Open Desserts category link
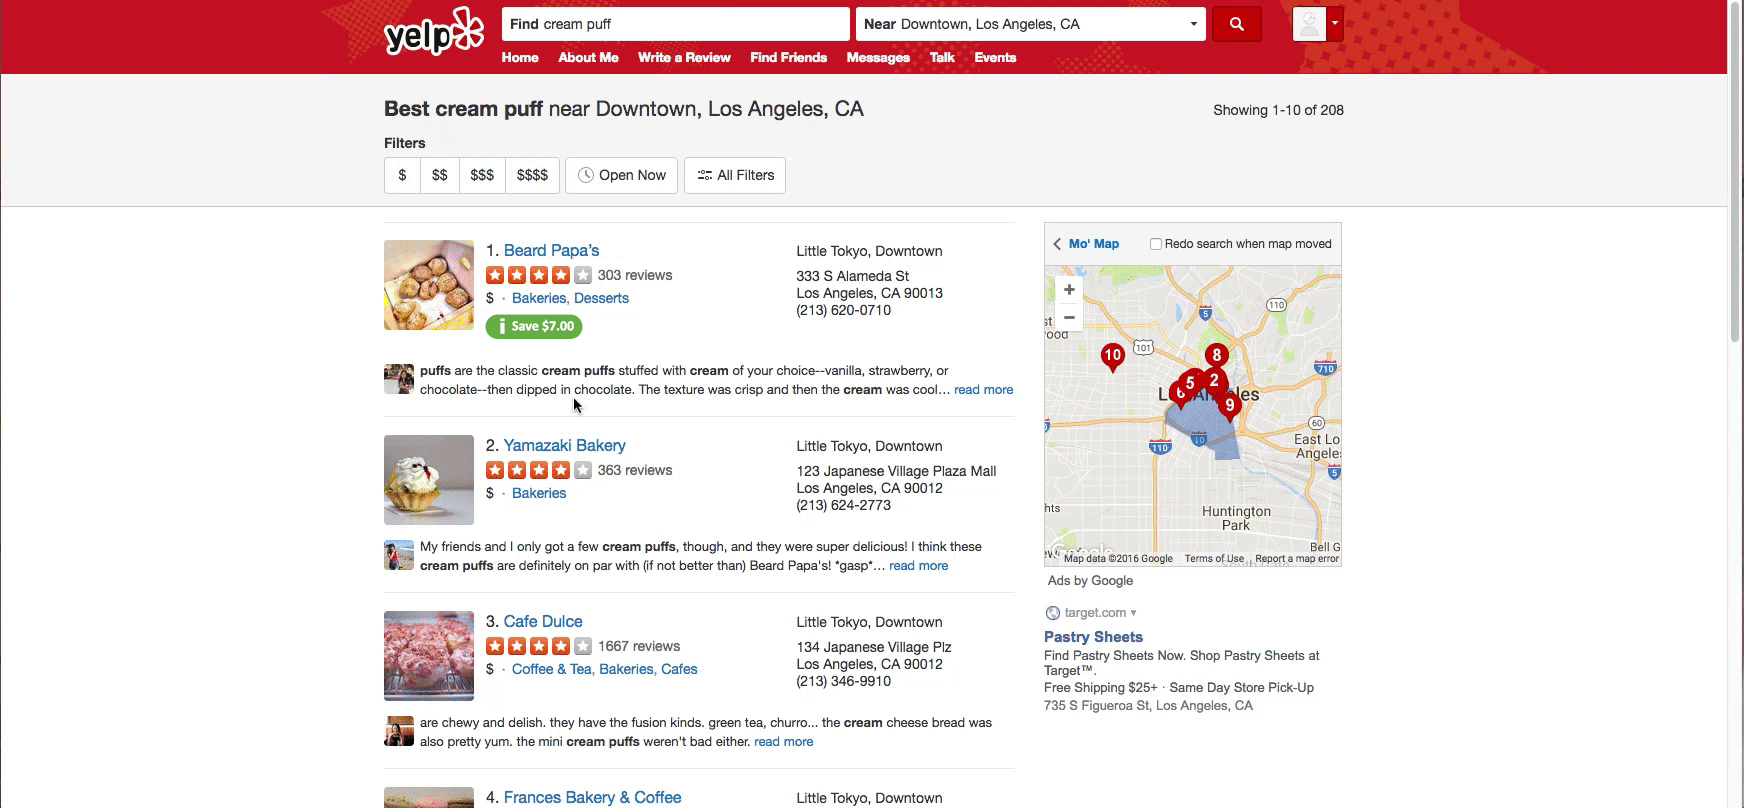 601,298
